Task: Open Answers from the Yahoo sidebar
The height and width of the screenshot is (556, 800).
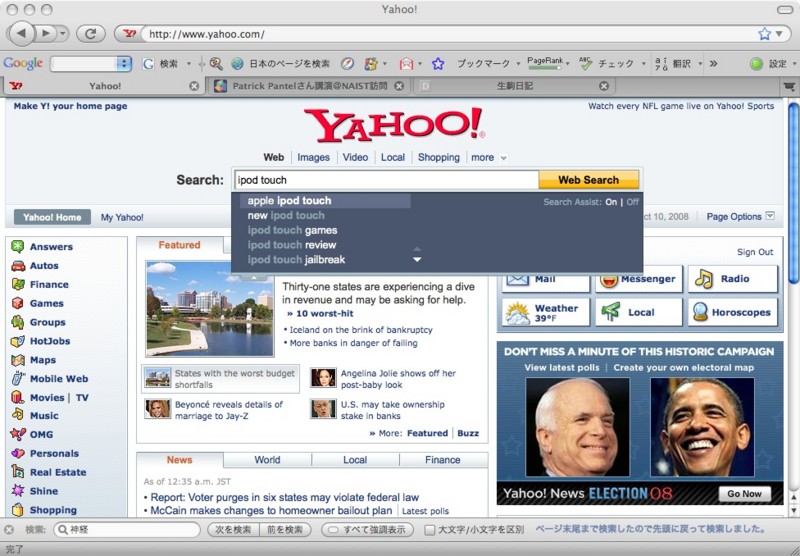Action: coord(51,247)
